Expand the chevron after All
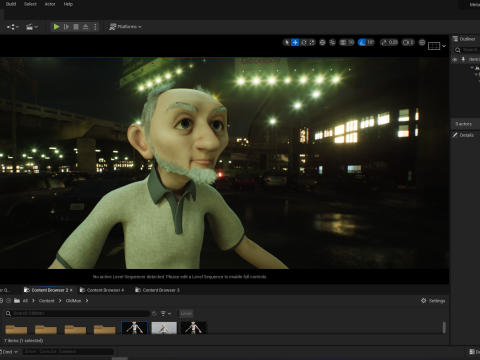Image resolution: width=480 pixels, height=360 pixels. [x=33, y=301]
